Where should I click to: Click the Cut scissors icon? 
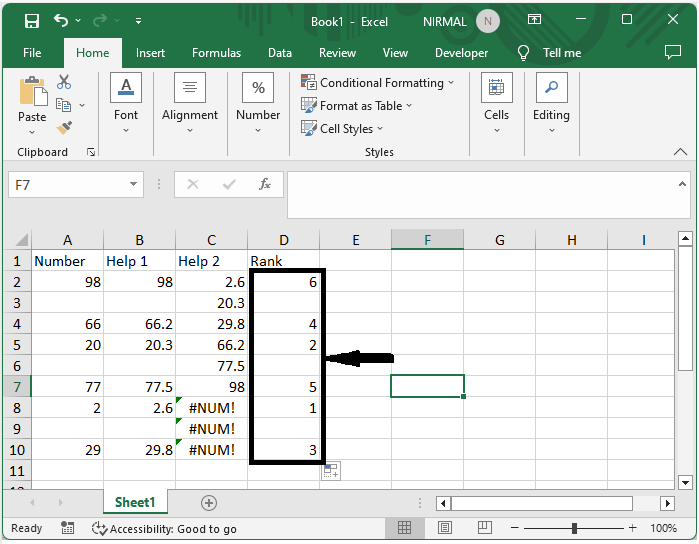point(64,82)
